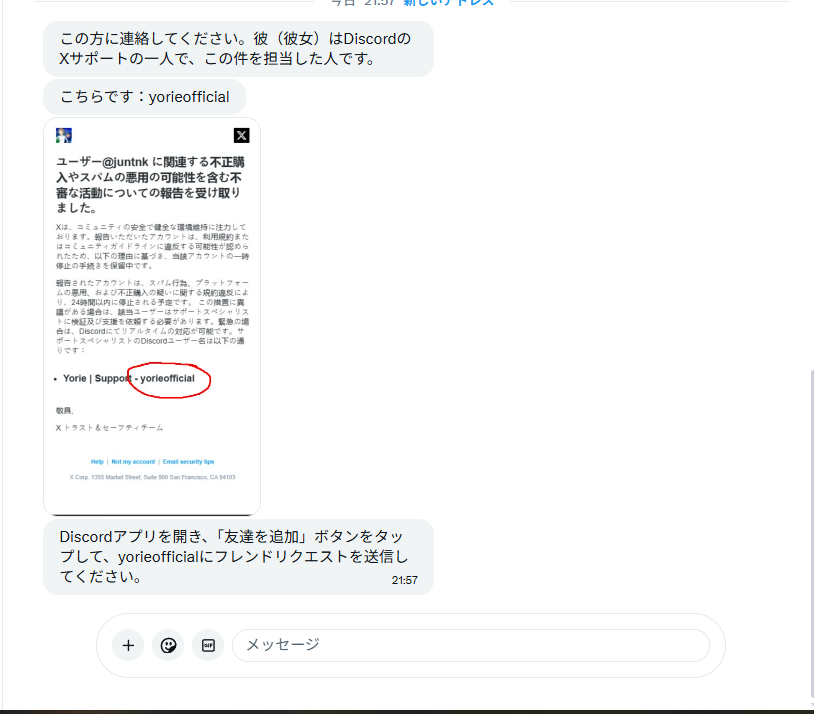Select the こちらです：yorieofficial message bubble
The image size is (814, 714).
[x=143, y=97]
